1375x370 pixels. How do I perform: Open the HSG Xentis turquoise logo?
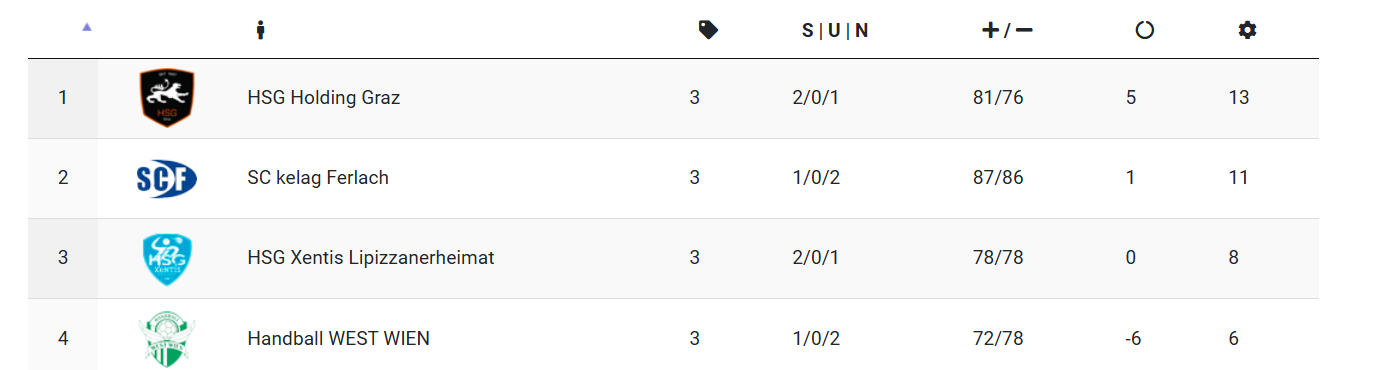click(x=167, y=258)
